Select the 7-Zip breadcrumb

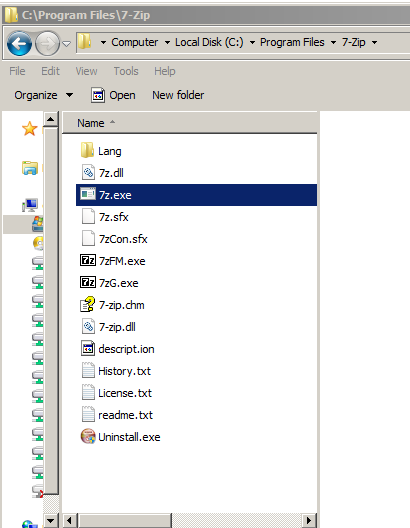[353, 42]
